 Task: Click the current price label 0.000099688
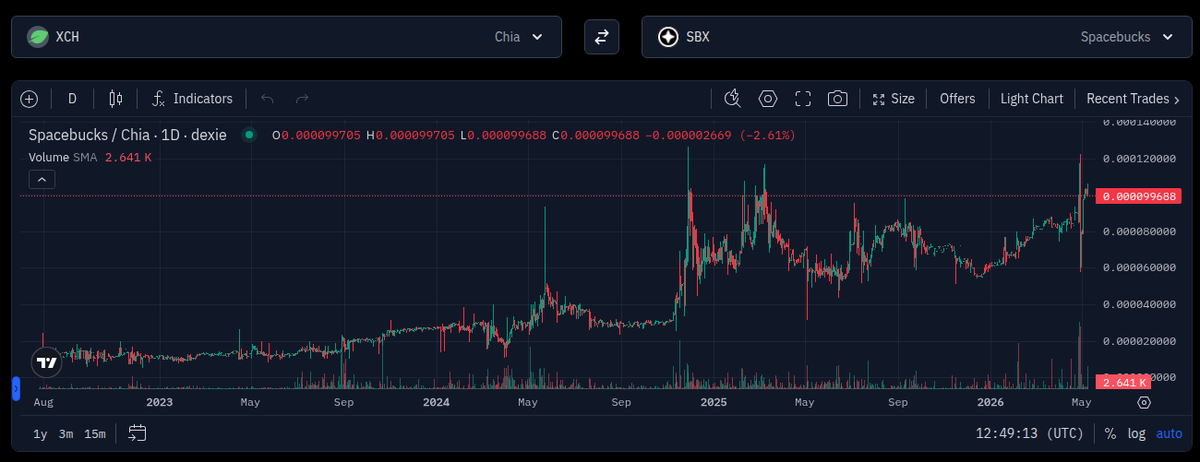[x=1139, y=196]
